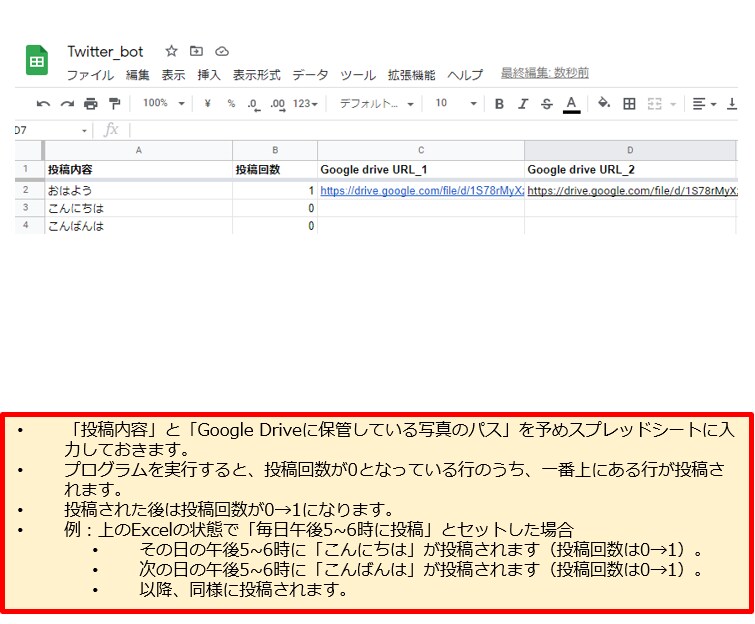The image size is (755, 624).
Task: Select the こんばんは cell
Action: tap(139, 225)
